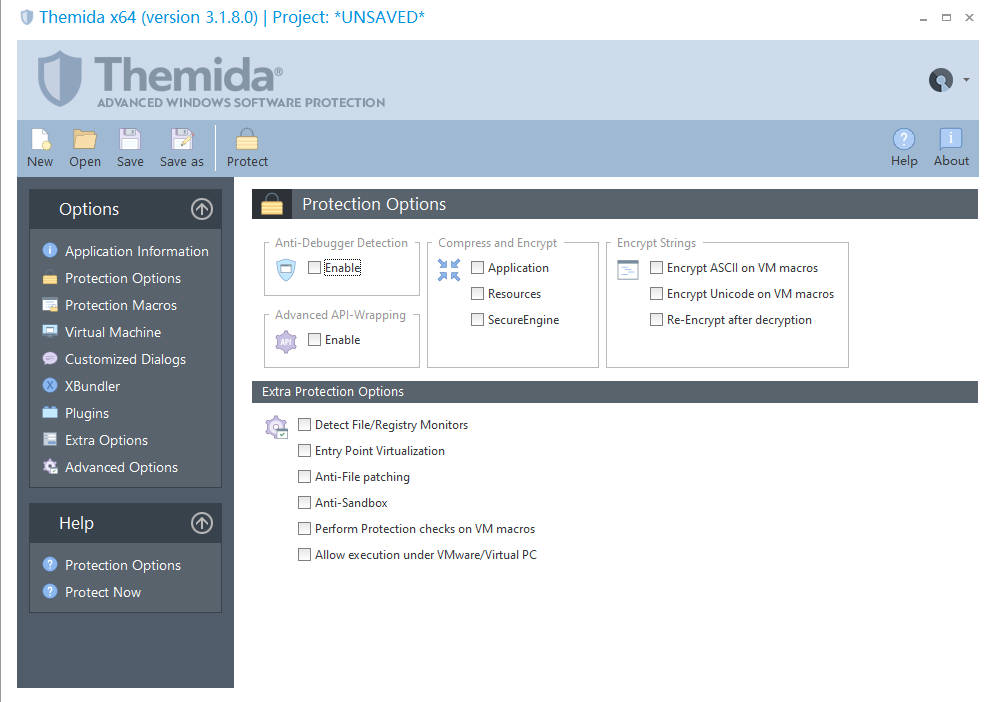Image resolution: width=993 pixels, height=702 pixels.
Task: Check Compress and Encrypt Application
Action: (478, 267)
